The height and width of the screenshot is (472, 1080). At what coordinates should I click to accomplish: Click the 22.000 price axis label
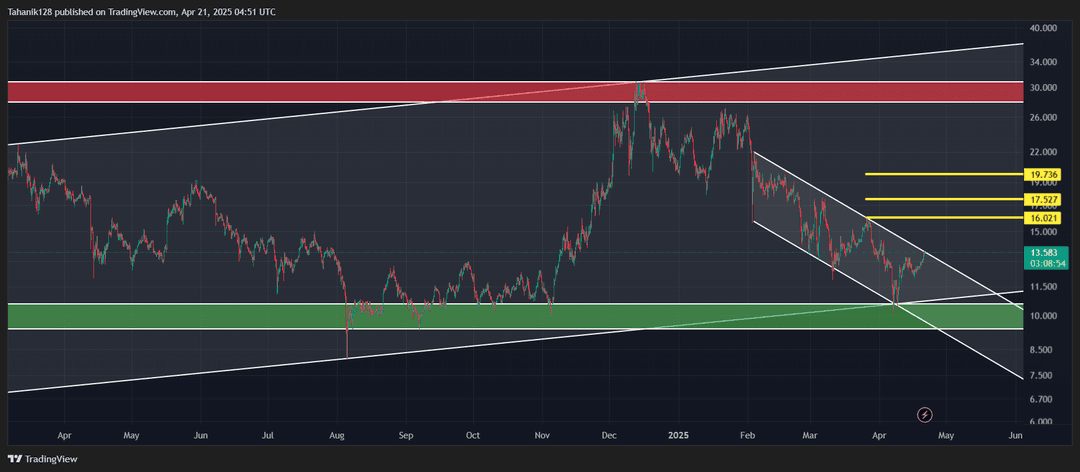tap(1043, 152)
